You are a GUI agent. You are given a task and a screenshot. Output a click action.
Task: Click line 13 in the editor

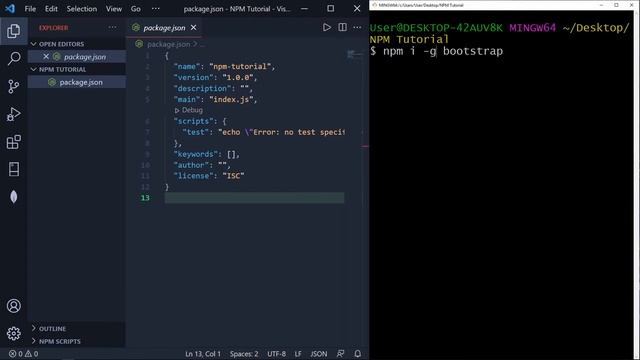pos(254,198)
